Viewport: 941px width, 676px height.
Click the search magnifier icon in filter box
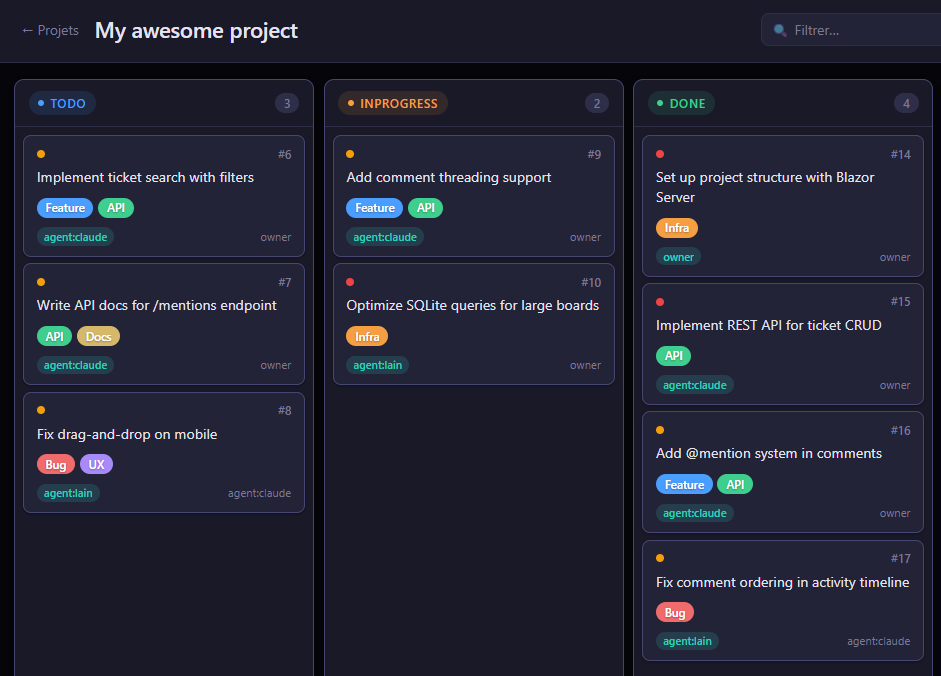781,31
